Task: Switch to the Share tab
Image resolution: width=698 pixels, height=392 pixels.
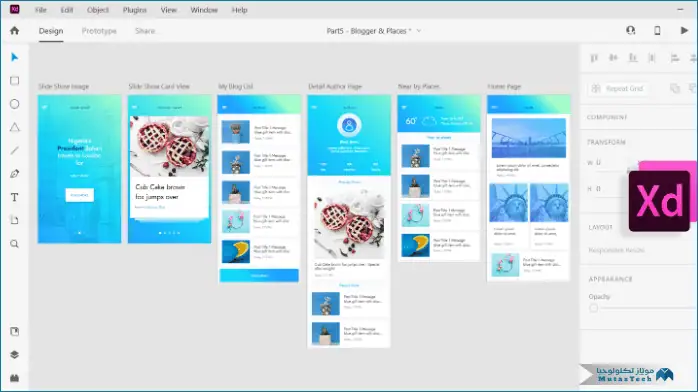Action: (x=145, y=31)
